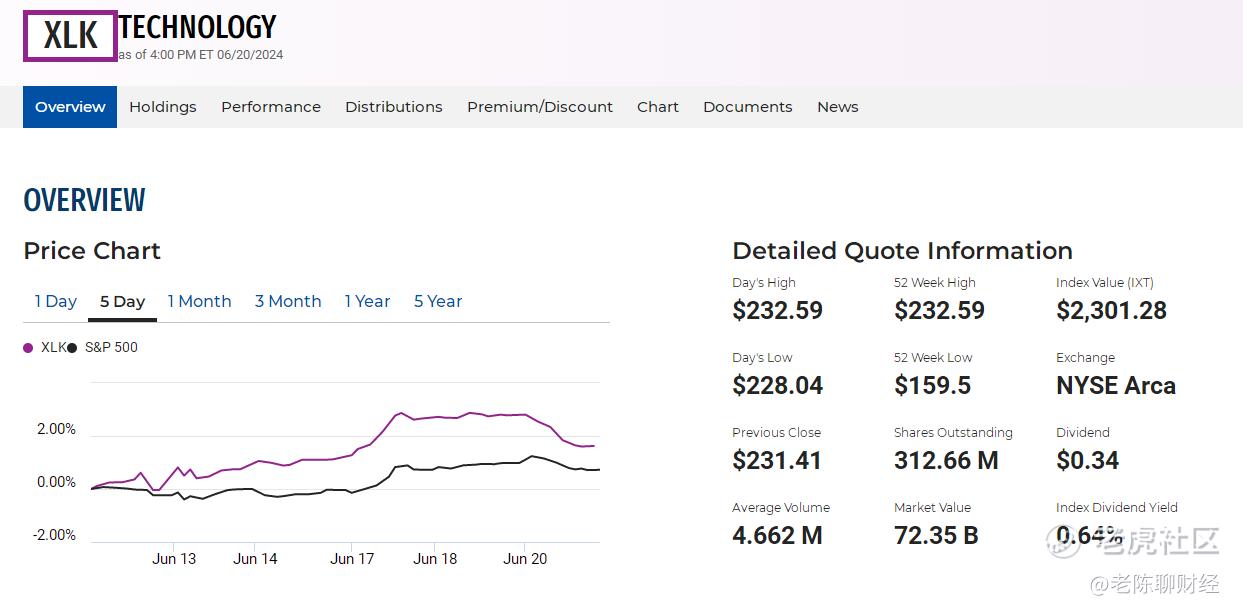Open the Overview tab
1243x612 pixels.
(70, 107)
